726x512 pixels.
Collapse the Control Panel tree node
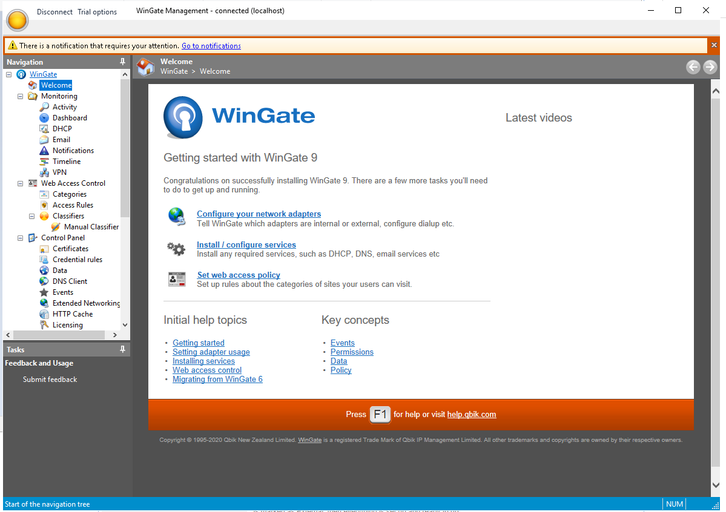pyautogui.click(x=20, y=238)
